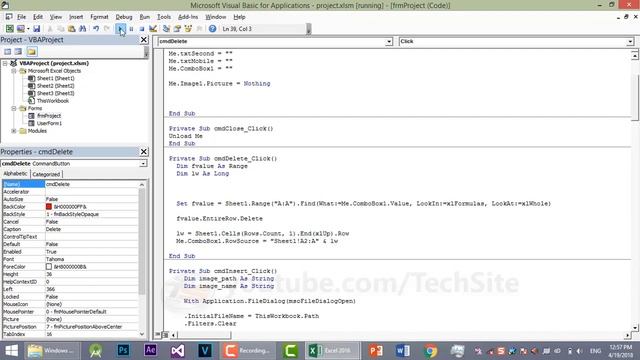Save the project with the floppy disk icon
The height and width of the screenshot is (360, 640).
tap(36, 29)
